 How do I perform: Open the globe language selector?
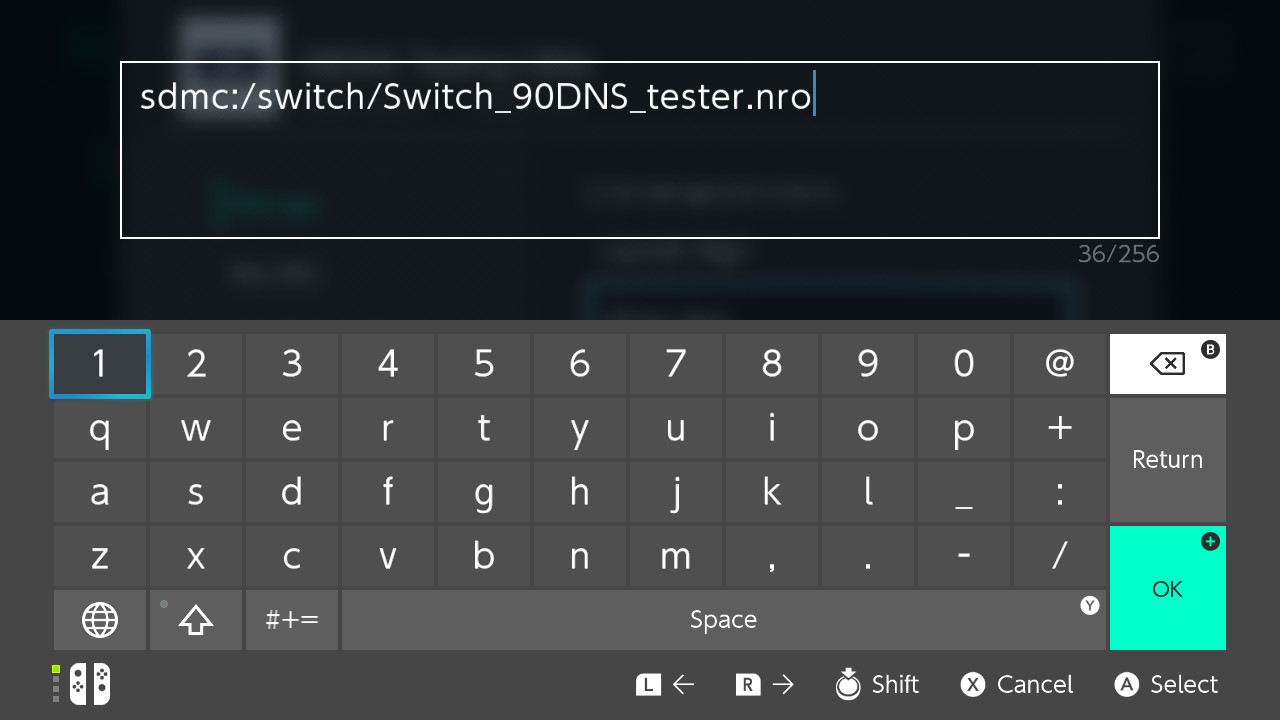click(x=100, y=620)
